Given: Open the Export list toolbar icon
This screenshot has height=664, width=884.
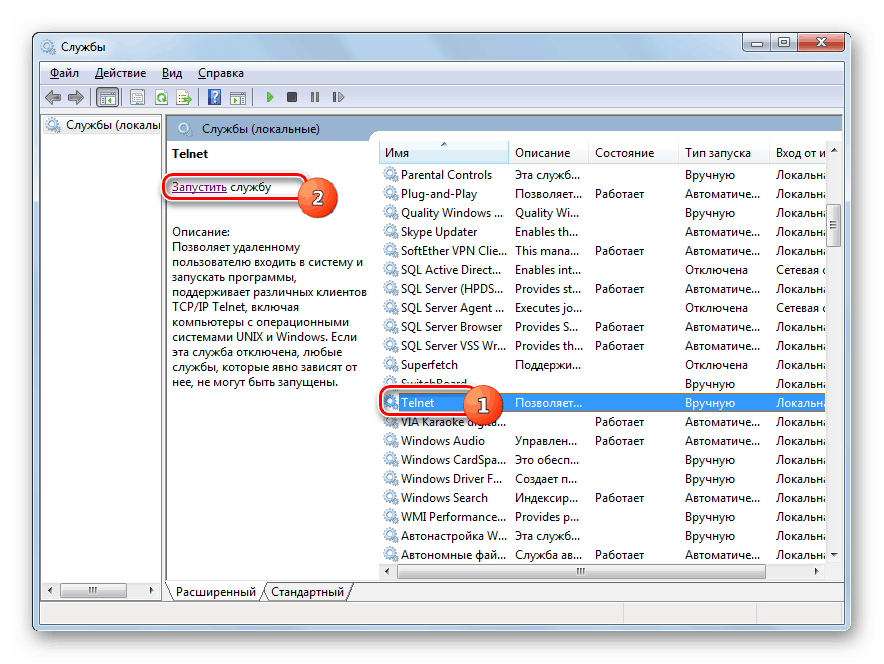Looking at the screenshot, I should point(184,96).
